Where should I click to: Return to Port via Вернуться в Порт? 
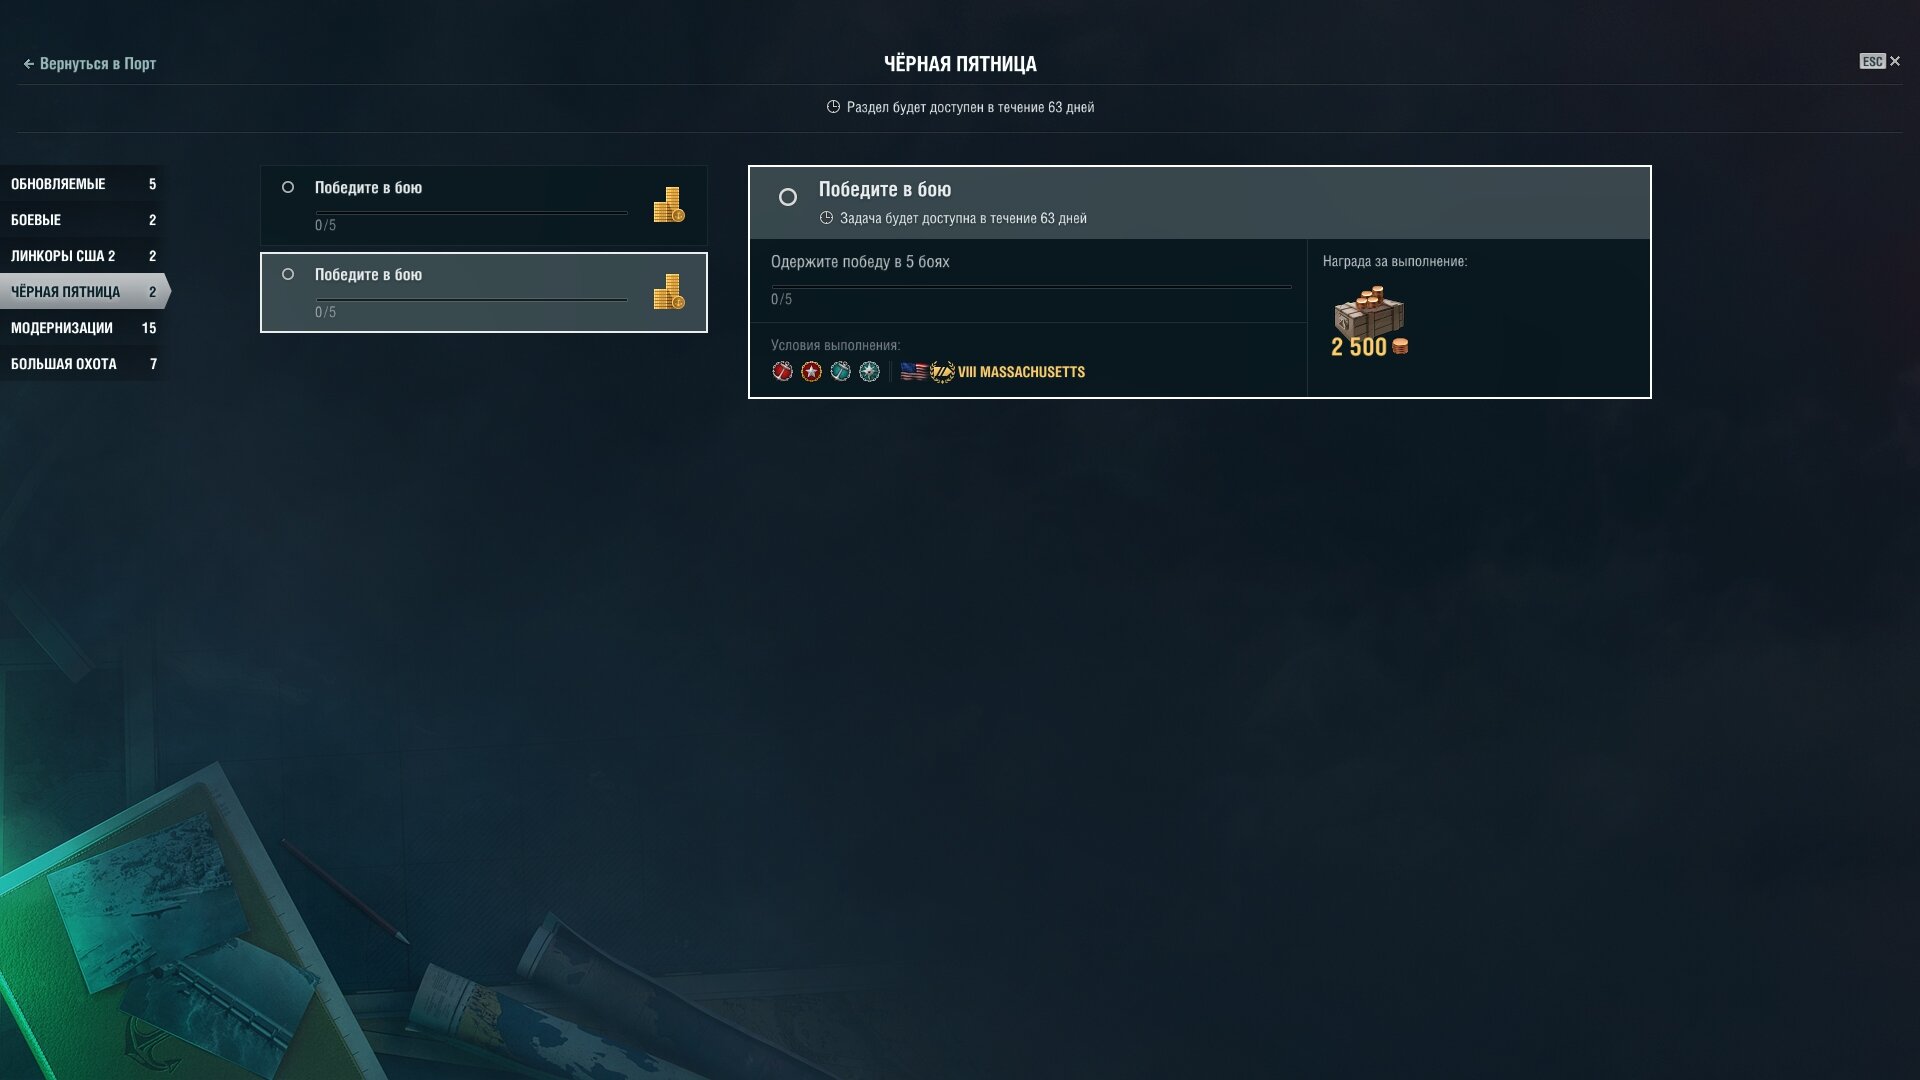(89, 64)
